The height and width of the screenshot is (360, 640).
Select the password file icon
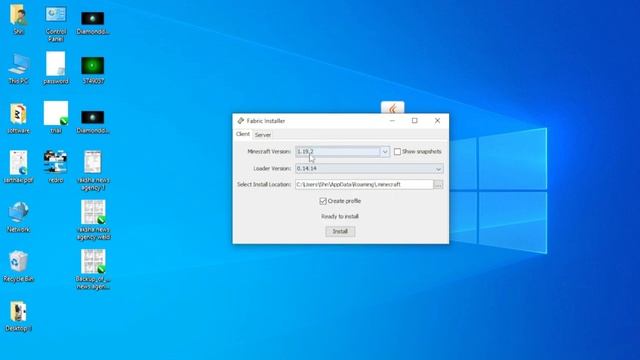[x=56, y=68]
